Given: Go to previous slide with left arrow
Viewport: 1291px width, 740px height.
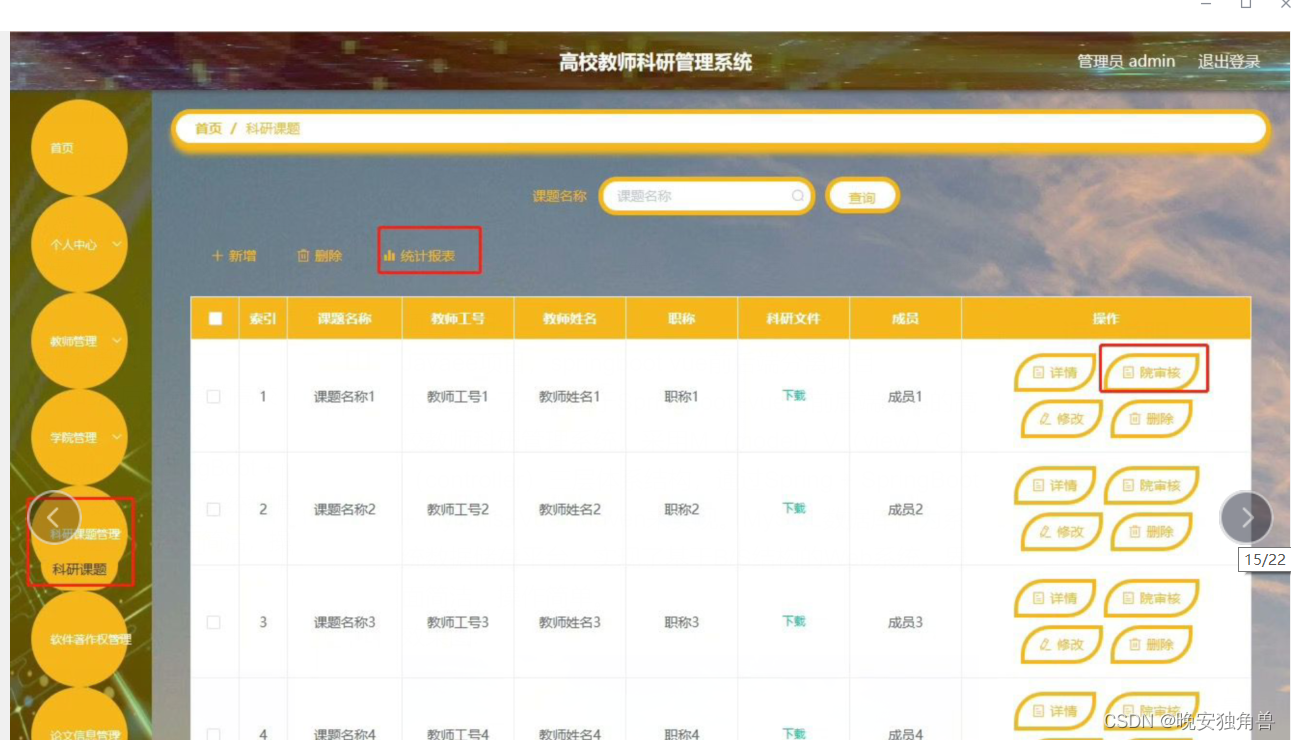Looking at the screenshot, I should point(54,518).
